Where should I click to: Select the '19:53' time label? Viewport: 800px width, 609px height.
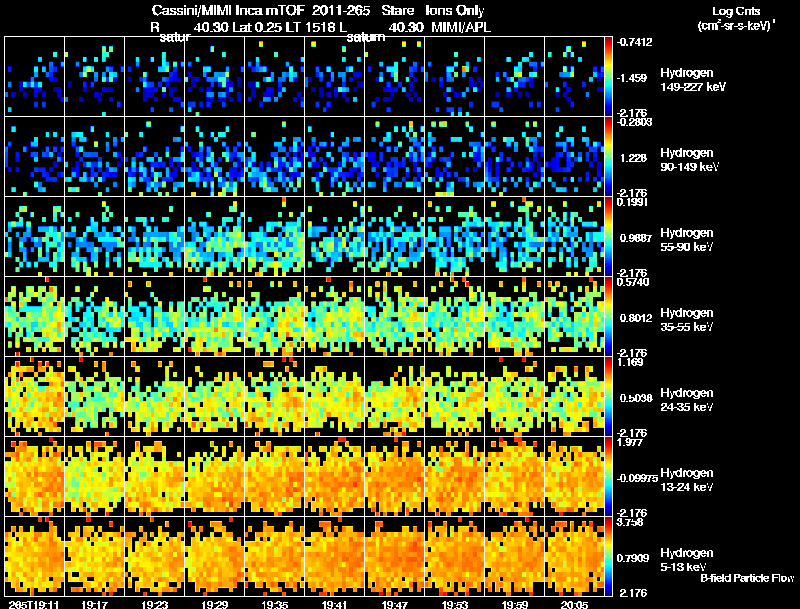pos(455,604)
